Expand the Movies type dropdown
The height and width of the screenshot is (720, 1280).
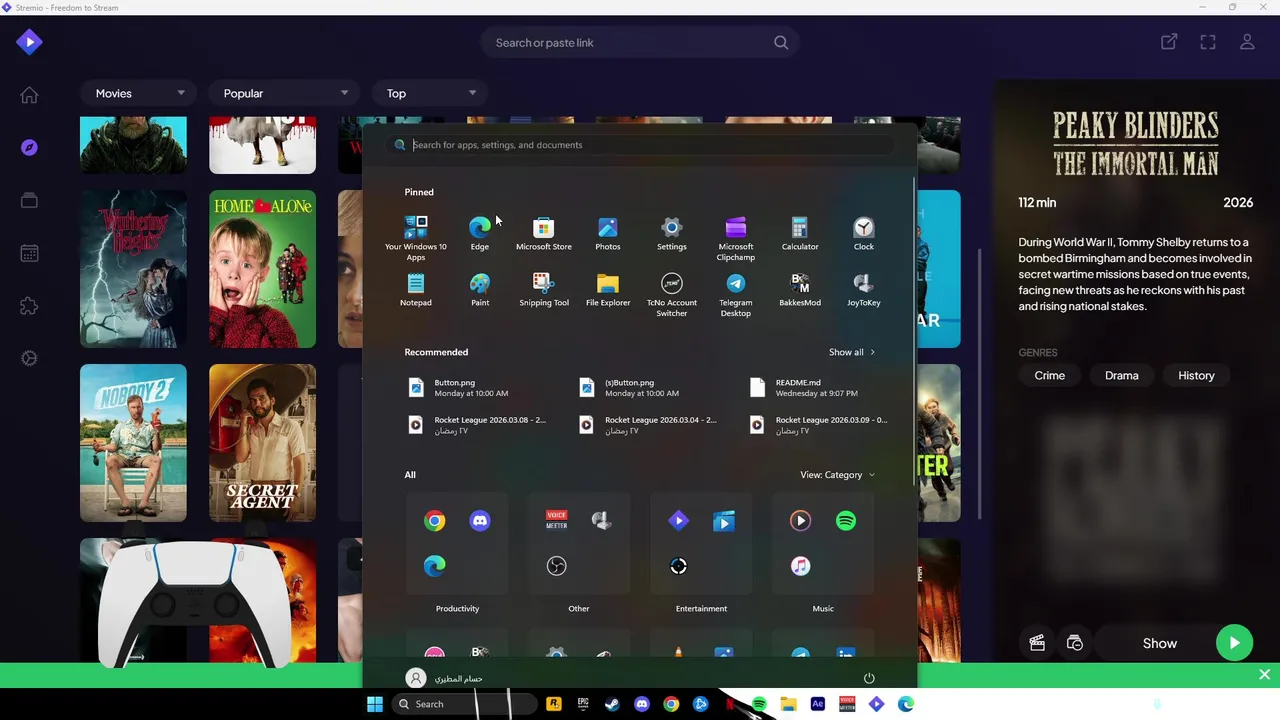point(140,93)
